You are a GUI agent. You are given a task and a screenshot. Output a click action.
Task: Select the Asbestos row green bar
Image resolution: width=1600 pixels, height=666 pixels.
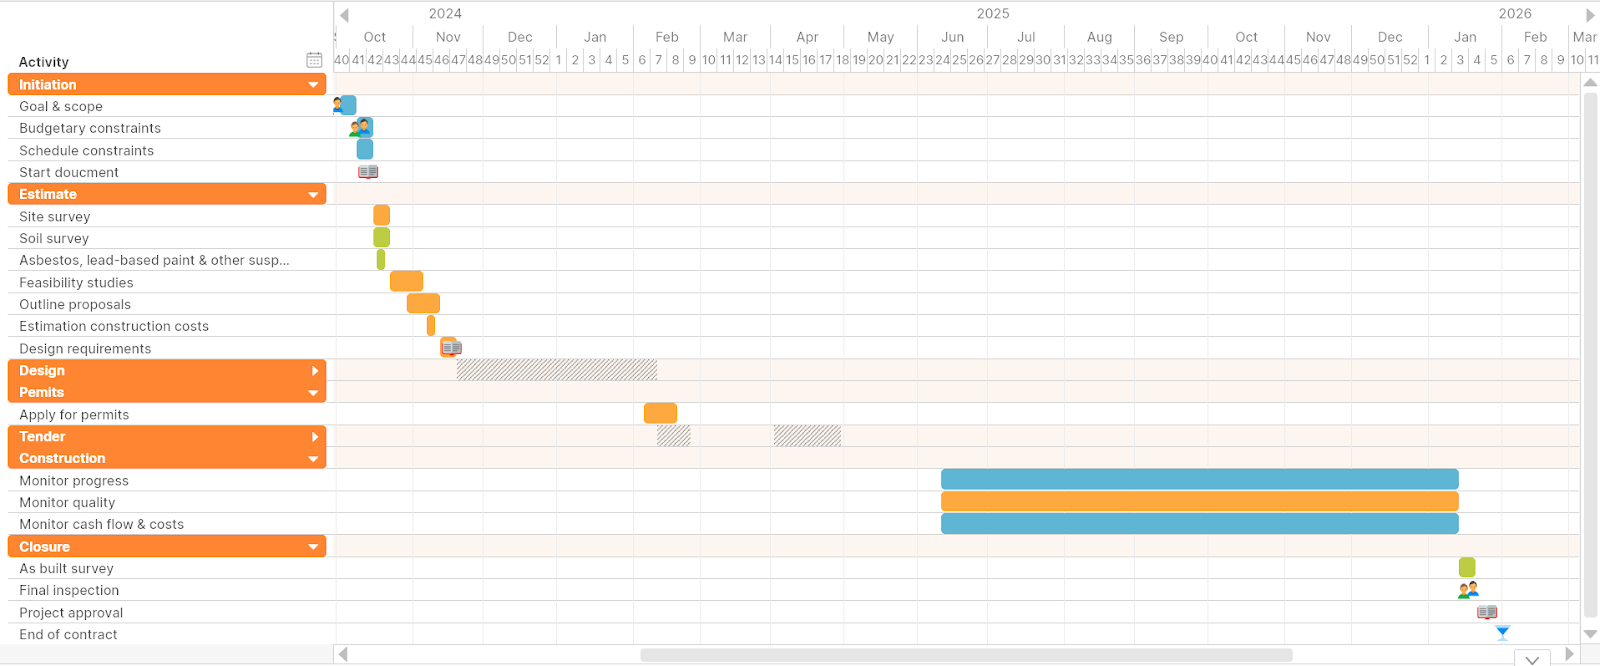tap(381, 259)
